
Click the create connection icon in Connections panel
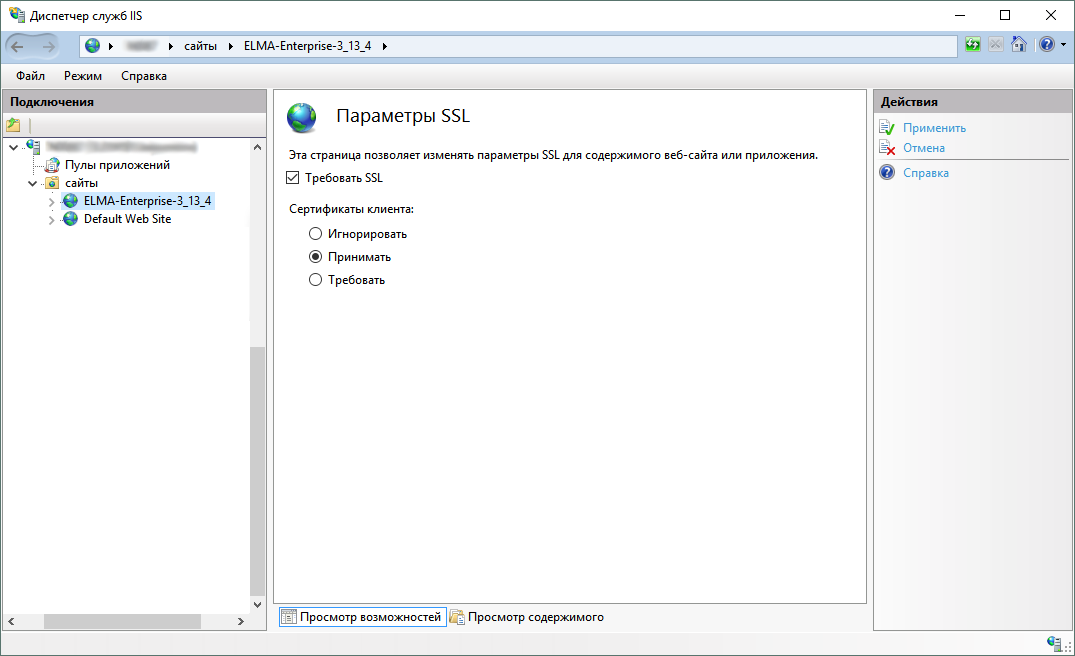point(13,125)
